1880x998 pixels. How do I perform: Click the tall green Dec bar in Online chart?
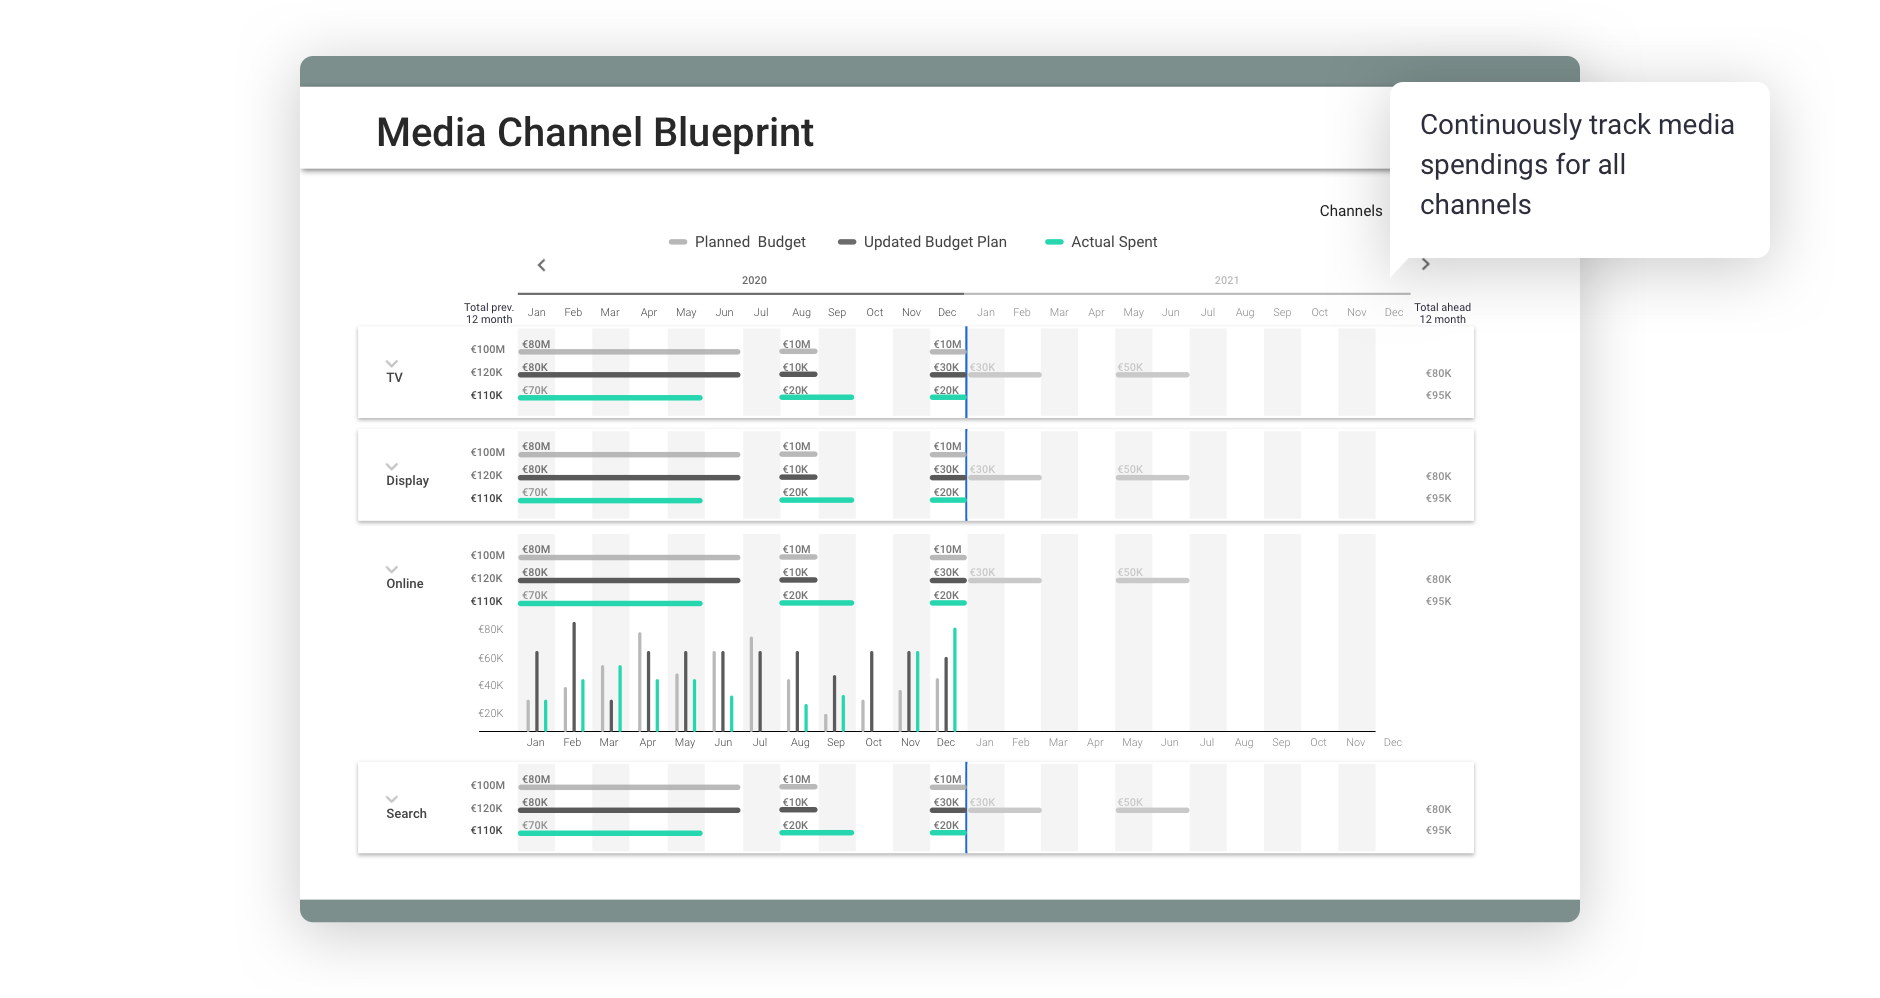pos(955,680)
